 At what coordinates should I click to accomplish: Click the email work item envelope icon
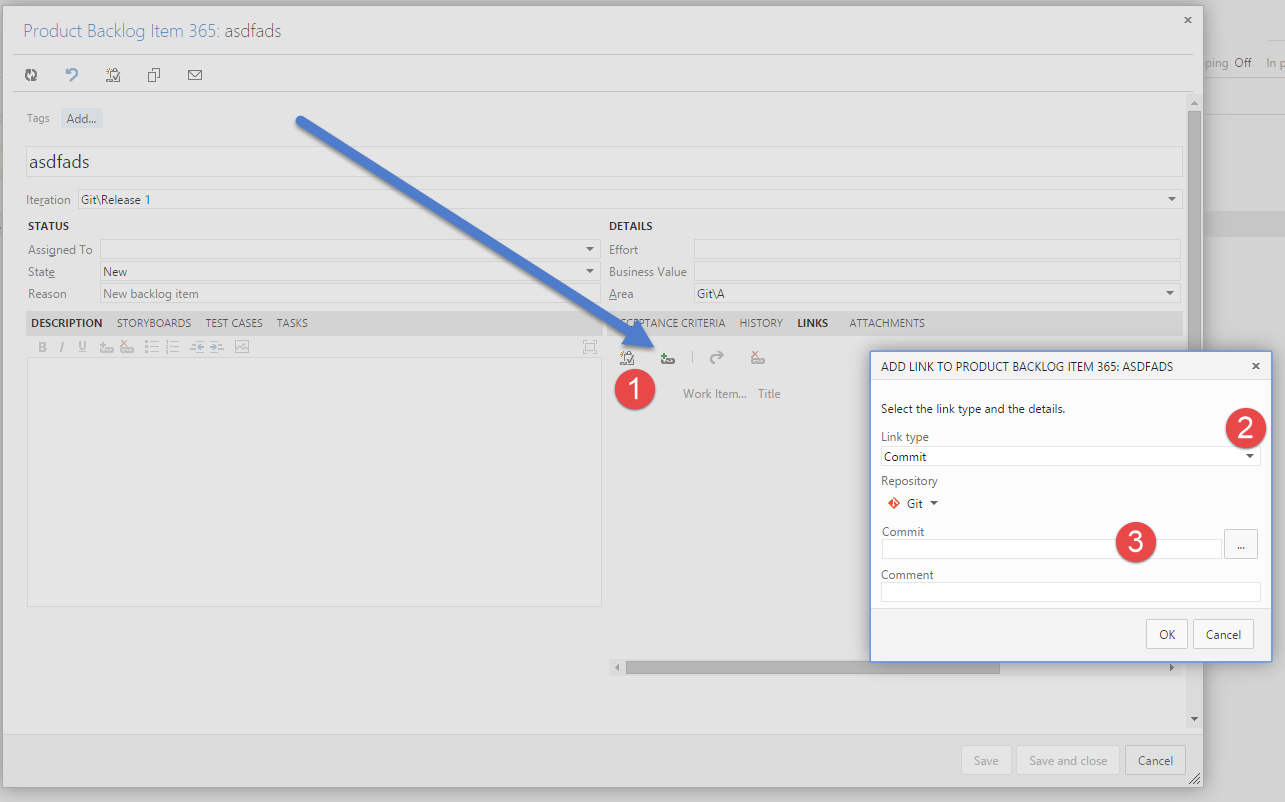click(x=195, y=75)
